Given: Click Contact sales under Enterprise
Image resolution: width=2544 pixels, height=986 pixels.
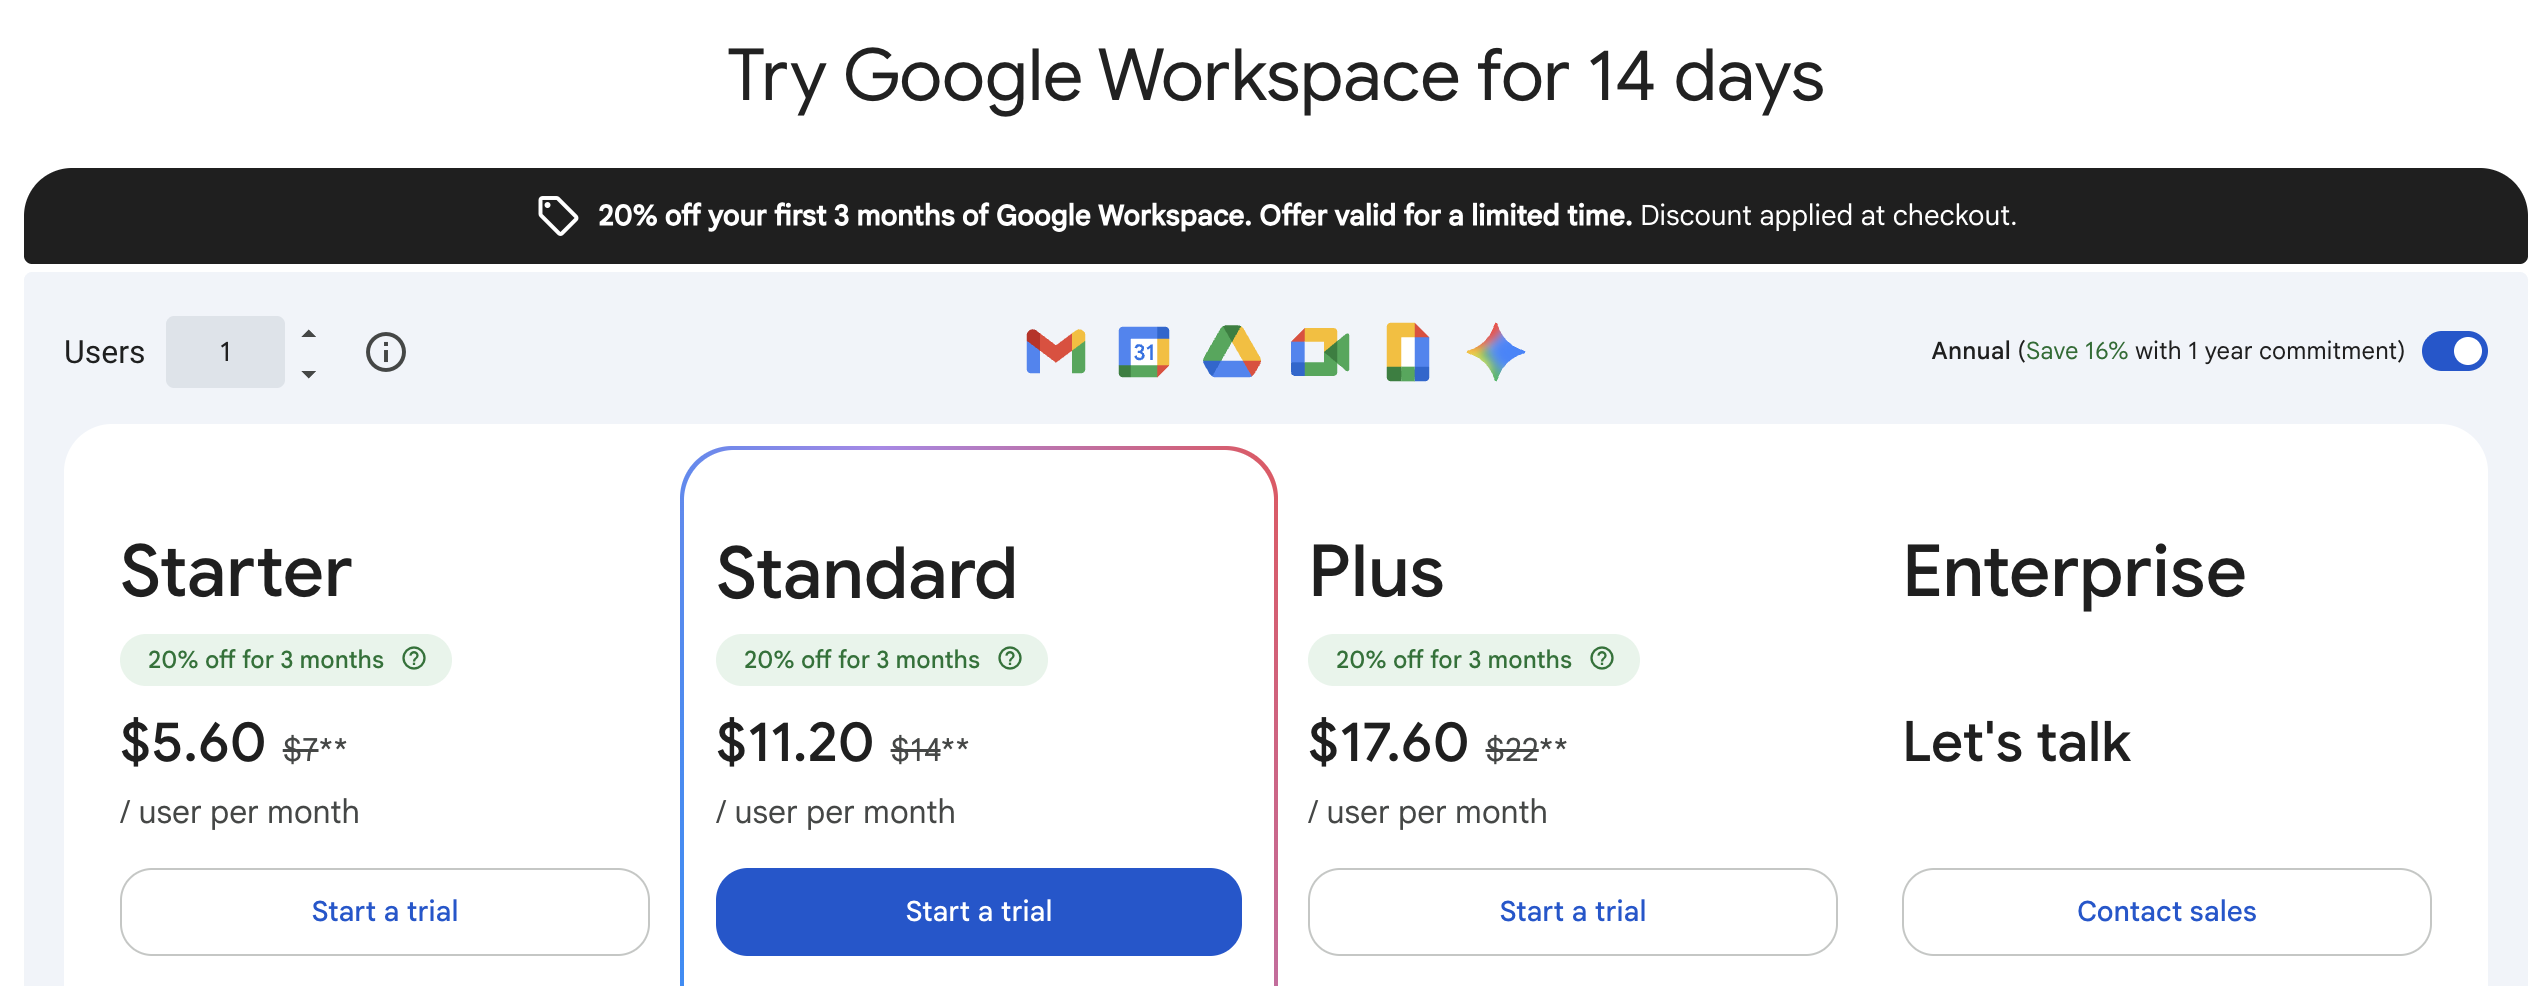Looking at the screenshot, I should pos(2166,911).
